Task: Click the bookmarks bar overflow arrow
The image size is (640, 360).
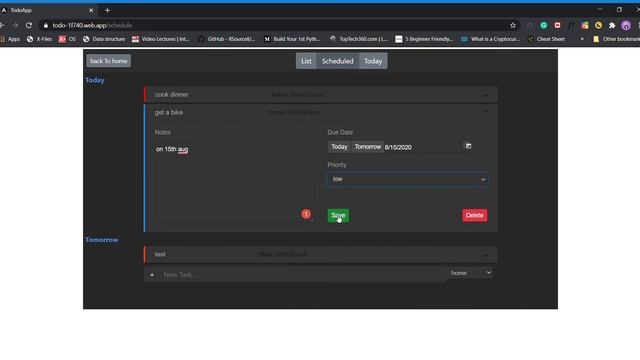Action: (x=582, y=39)
